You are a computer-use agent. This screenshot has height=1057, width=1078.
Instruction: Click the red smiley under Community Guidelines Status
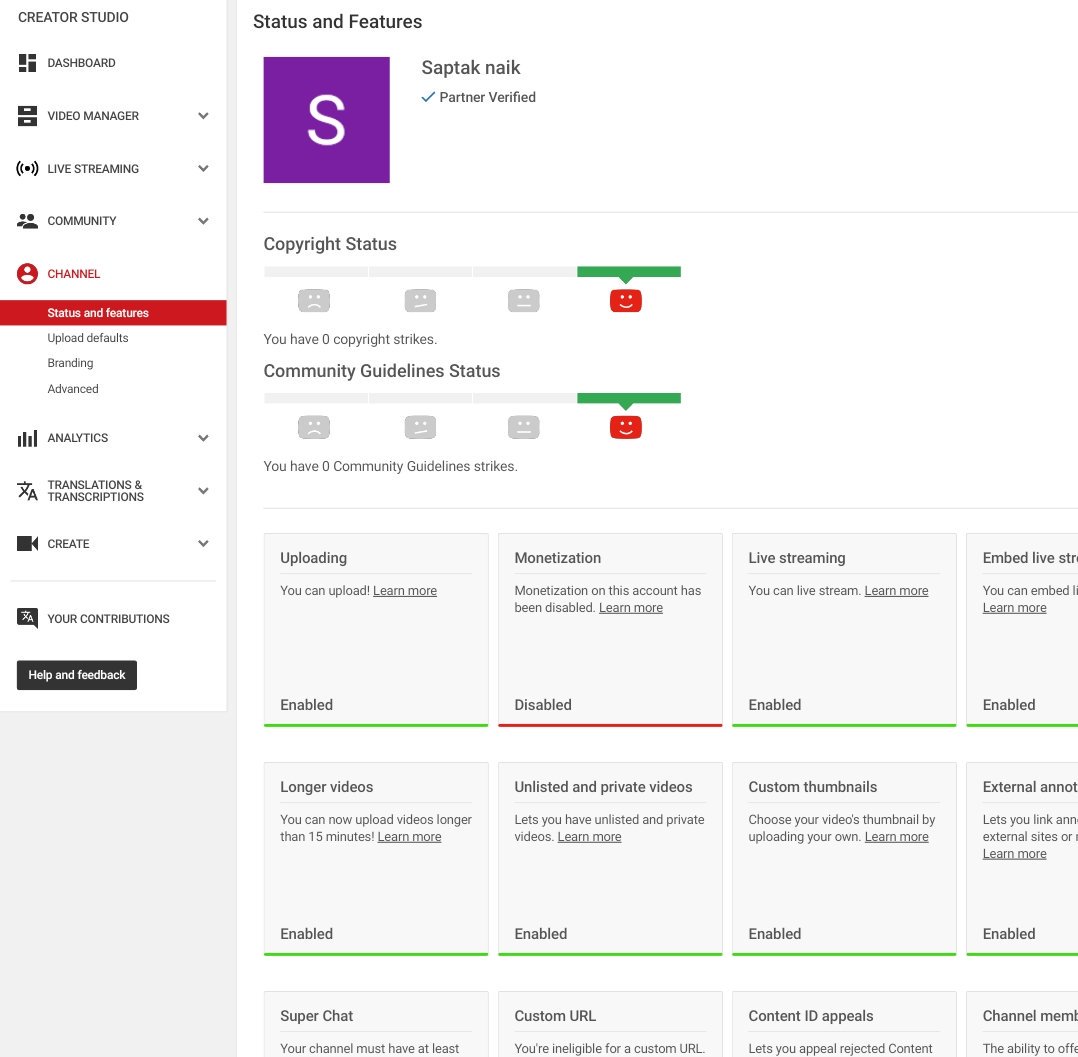pos(626,427)
